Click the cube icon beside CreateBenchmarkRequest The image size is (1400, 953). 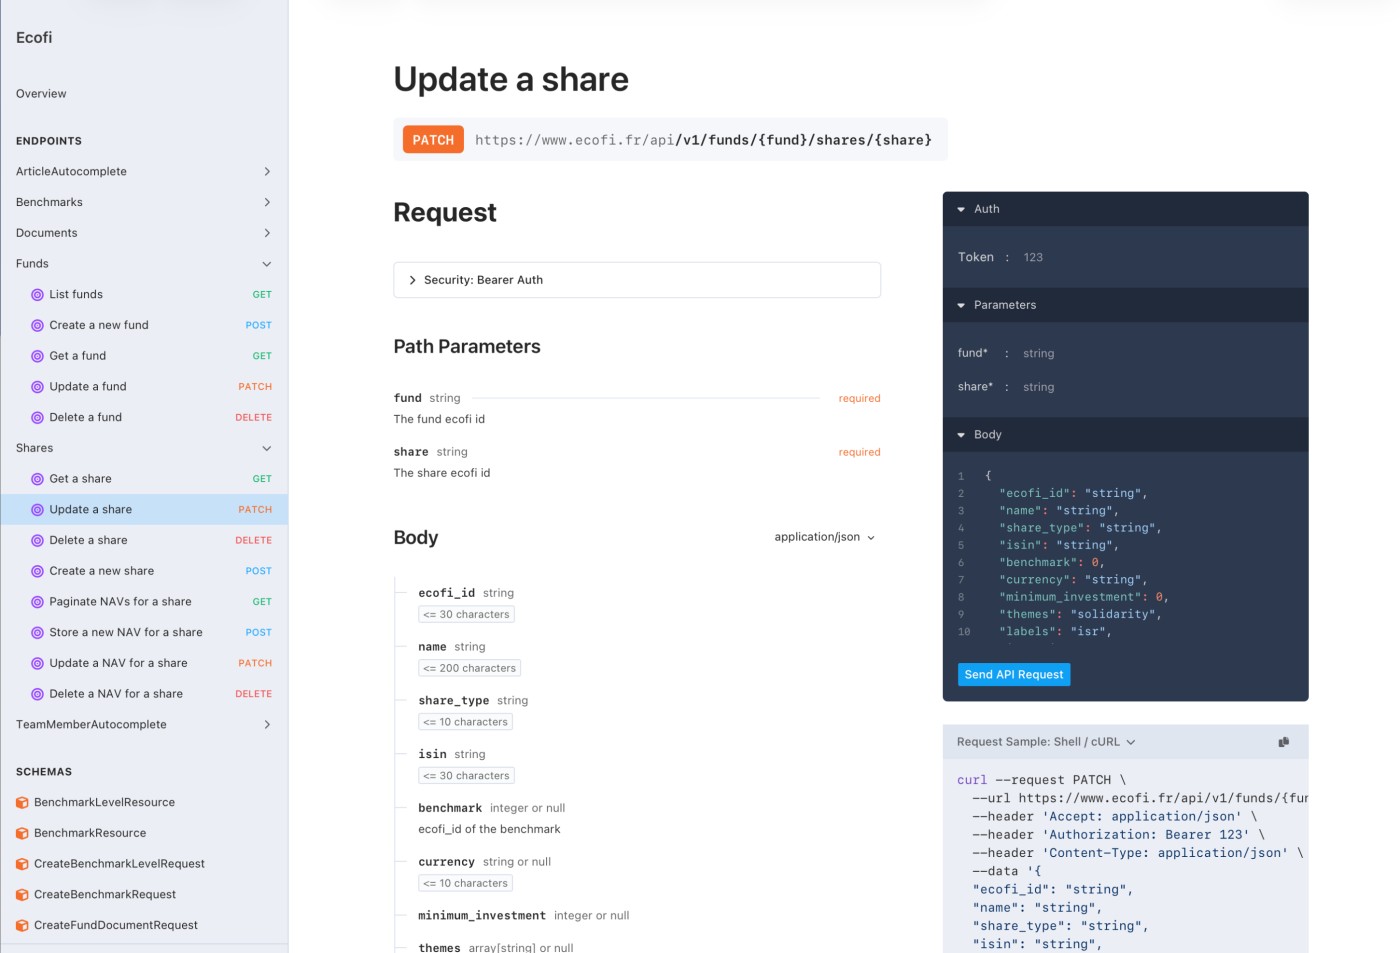click(x=22, y=895)
